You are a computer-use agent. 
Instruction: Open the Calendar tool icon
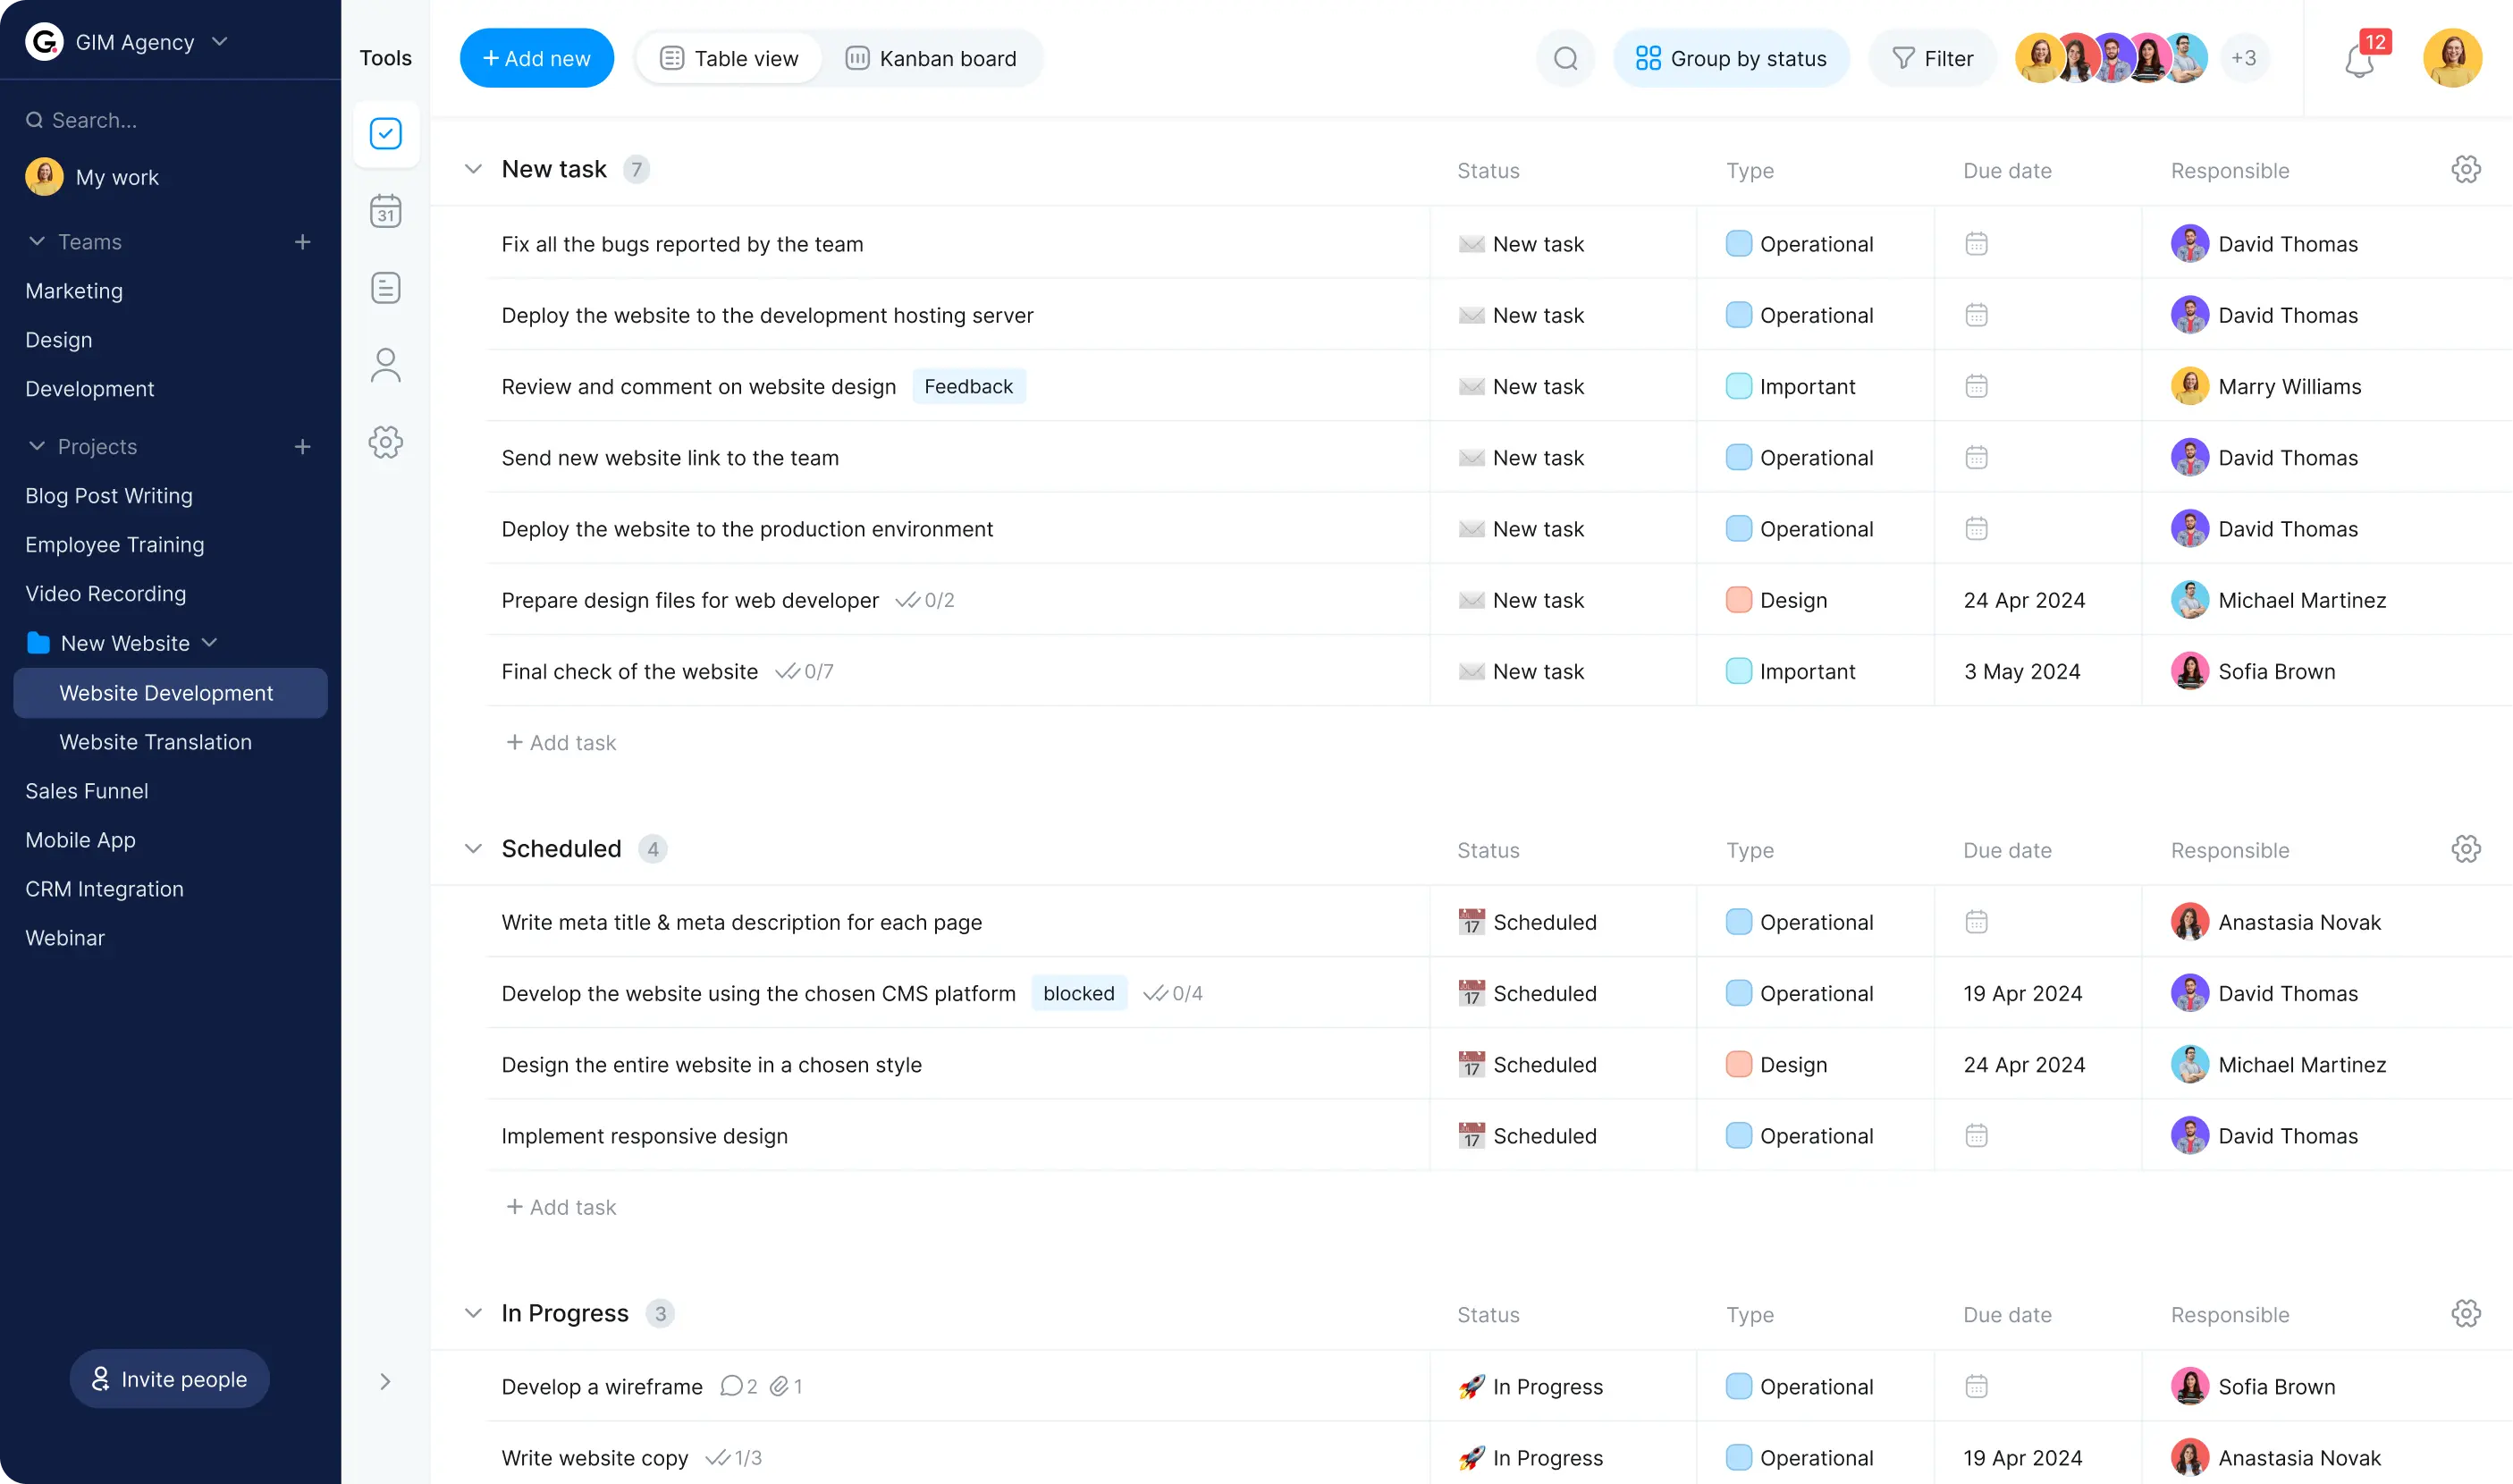[x=385, y=211]
